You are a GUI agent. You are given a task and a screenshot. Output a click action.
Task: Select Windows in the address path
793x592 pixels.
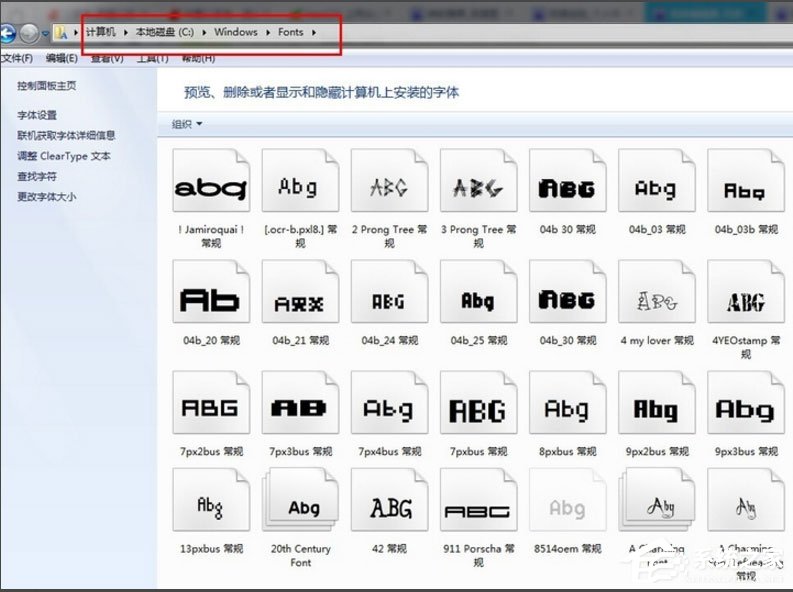[236, 32]
